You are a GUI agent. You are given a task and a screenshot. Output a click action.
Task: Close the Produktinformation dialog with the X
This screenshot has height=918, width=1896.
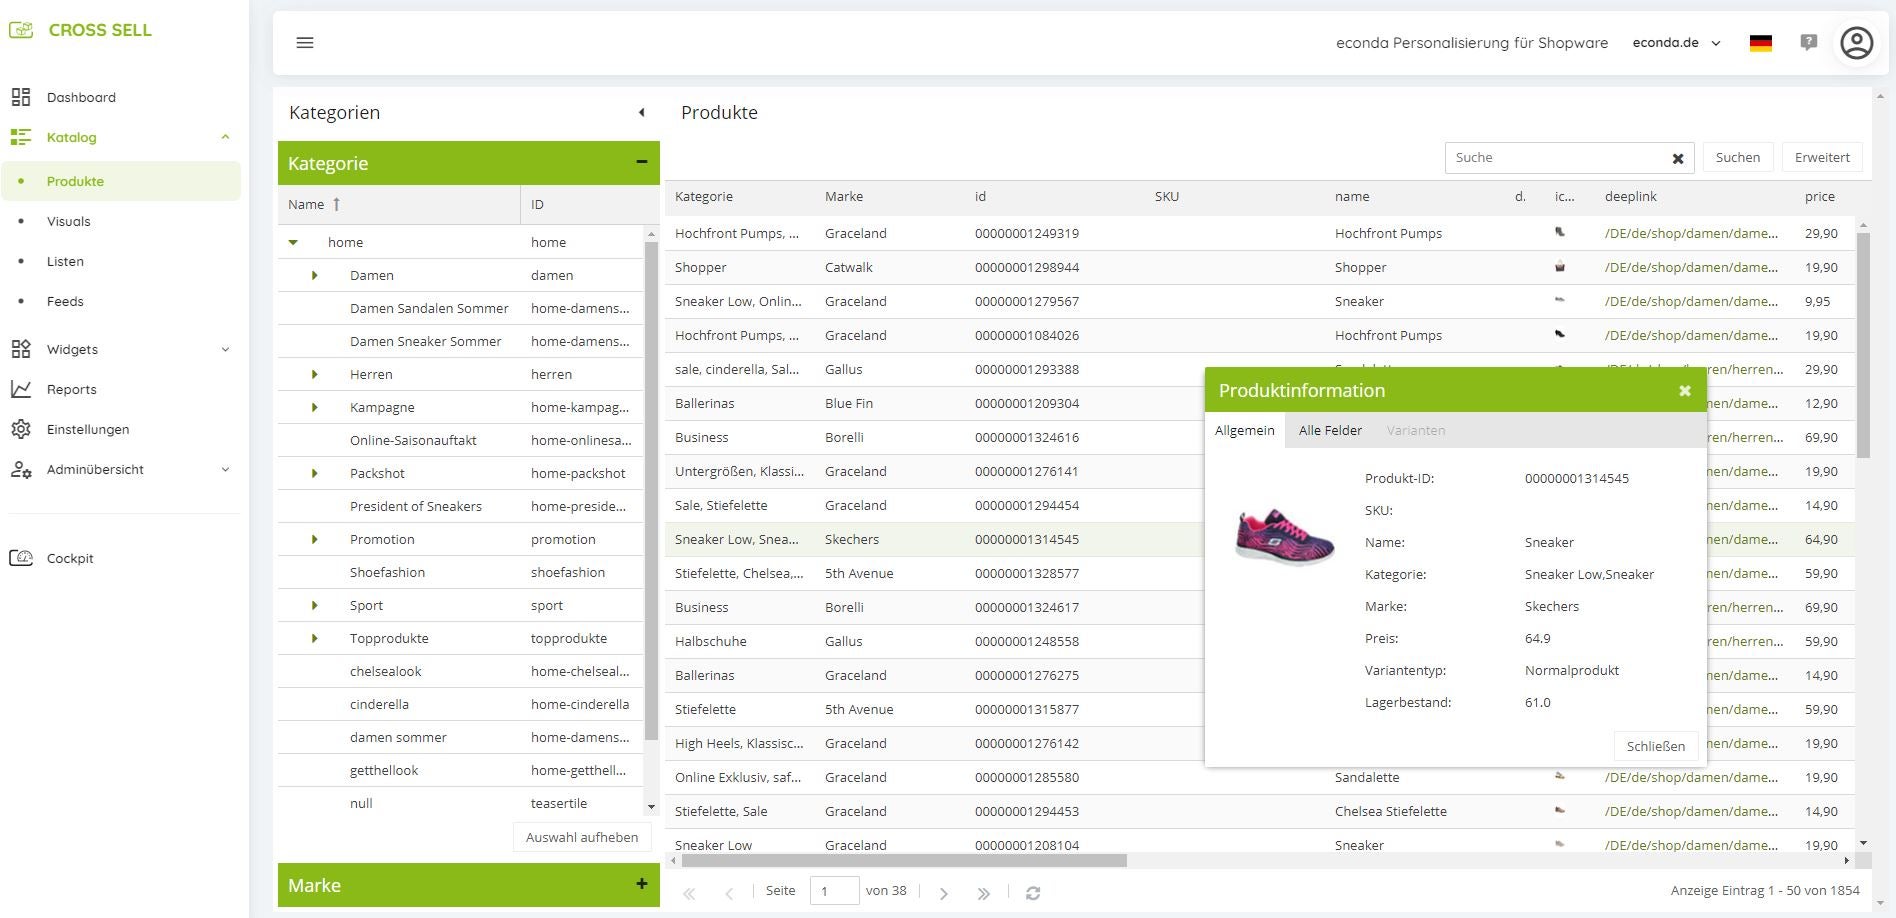[x=1685, y=391]
